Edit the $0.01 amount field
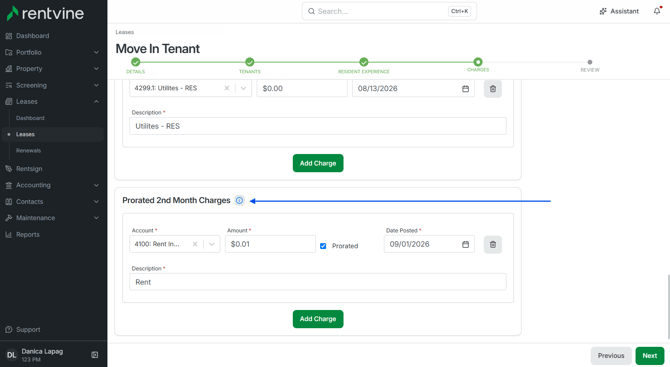 click(x=270, y=244)
